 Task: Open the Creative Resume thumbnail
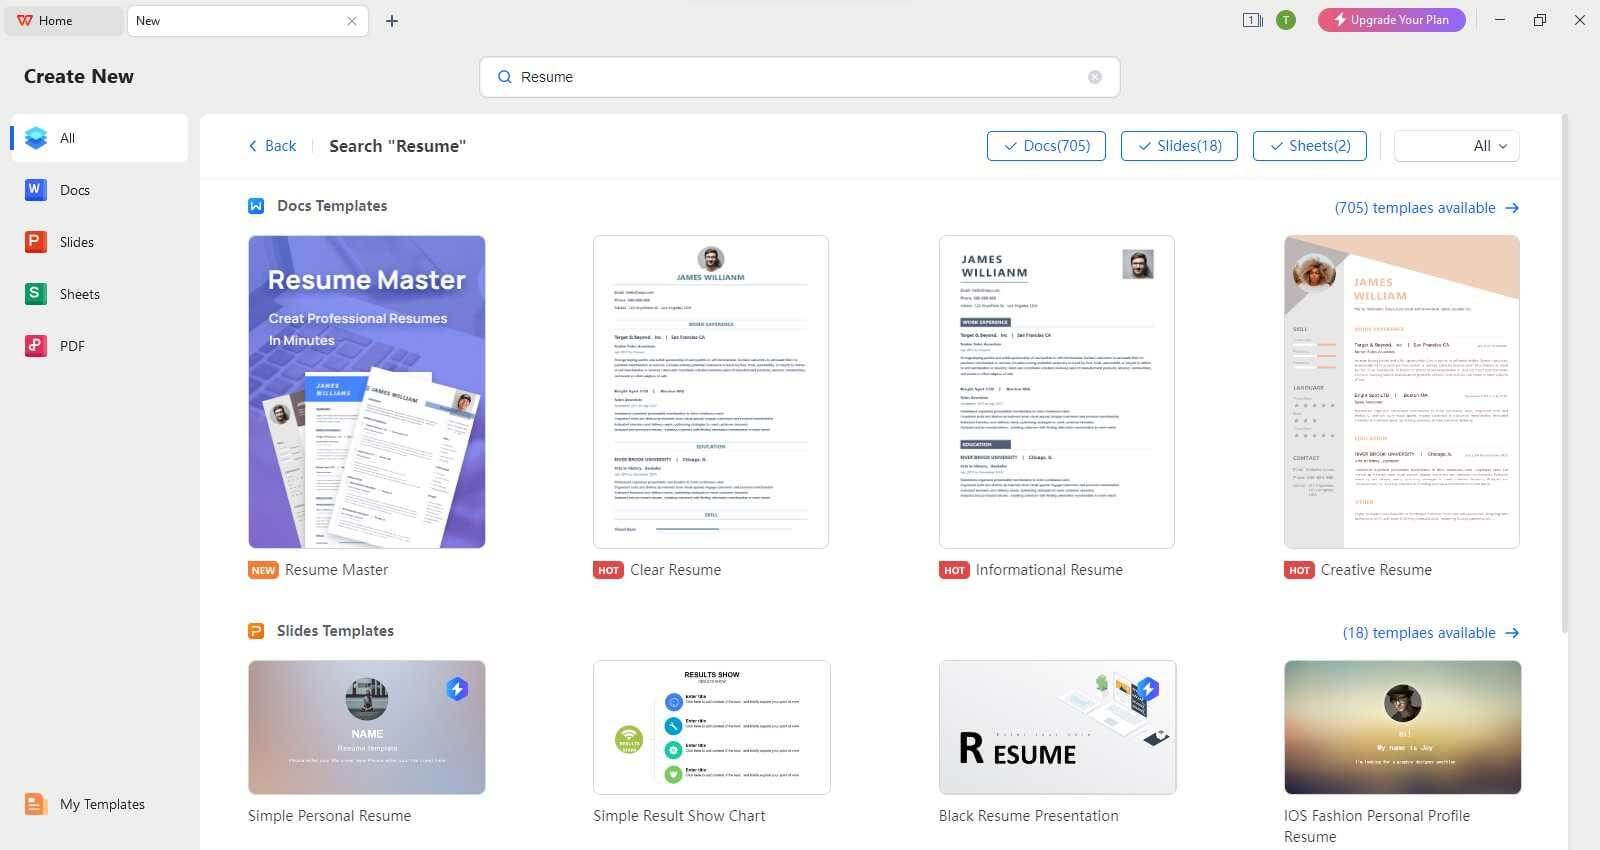[x=1402, y=392]
